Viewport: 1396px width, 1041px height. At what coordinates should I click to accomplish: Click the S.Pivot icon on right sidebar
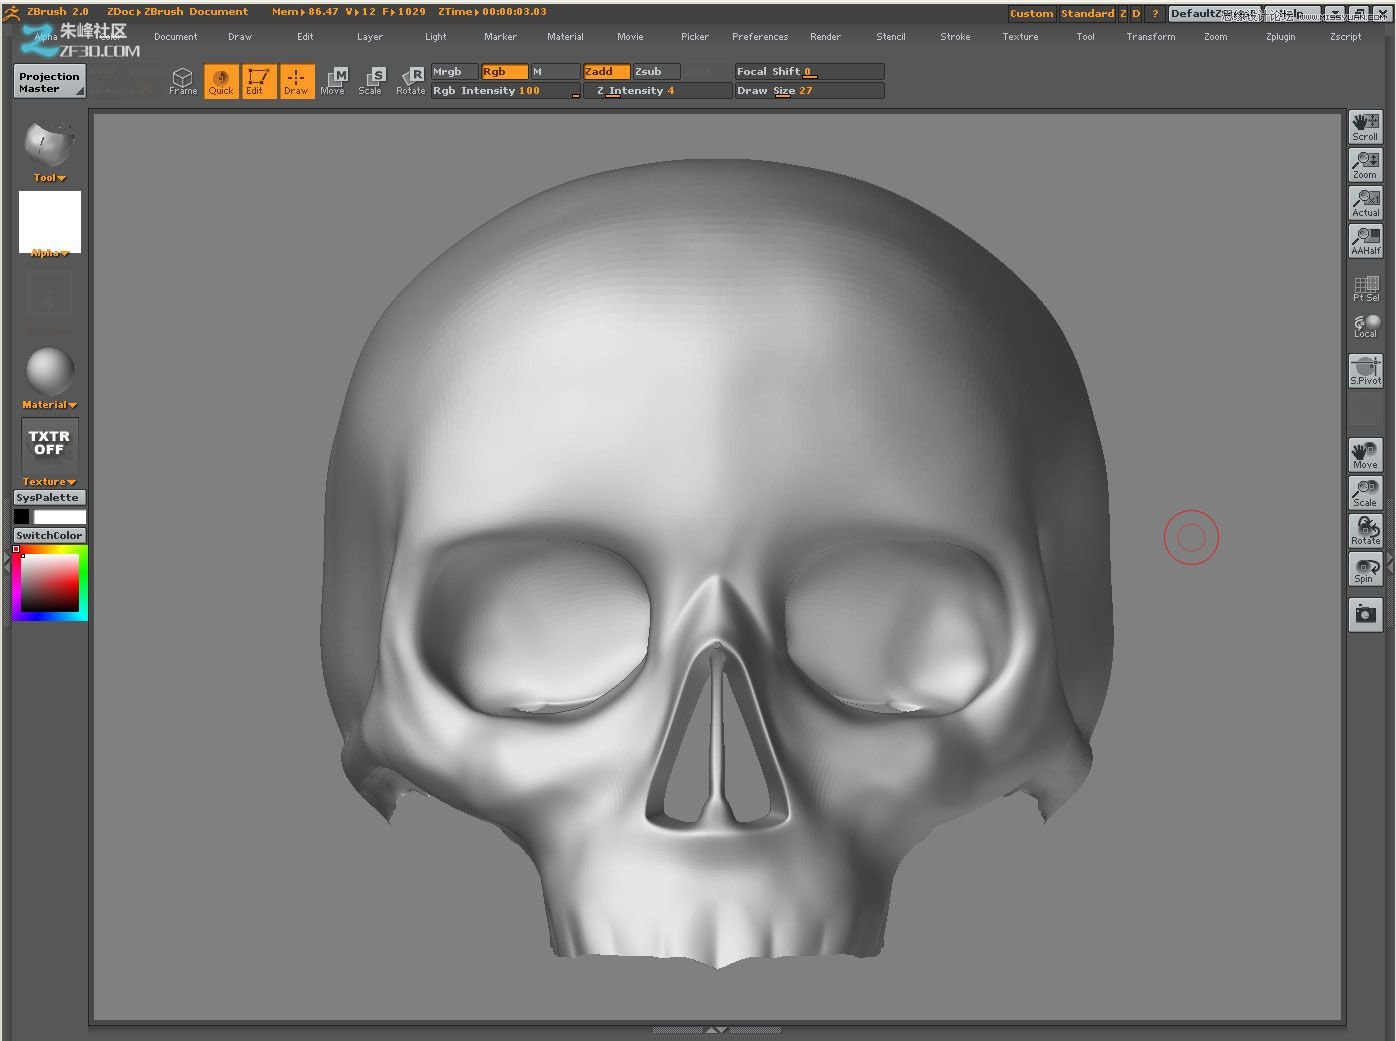[x=1365, y=370]
